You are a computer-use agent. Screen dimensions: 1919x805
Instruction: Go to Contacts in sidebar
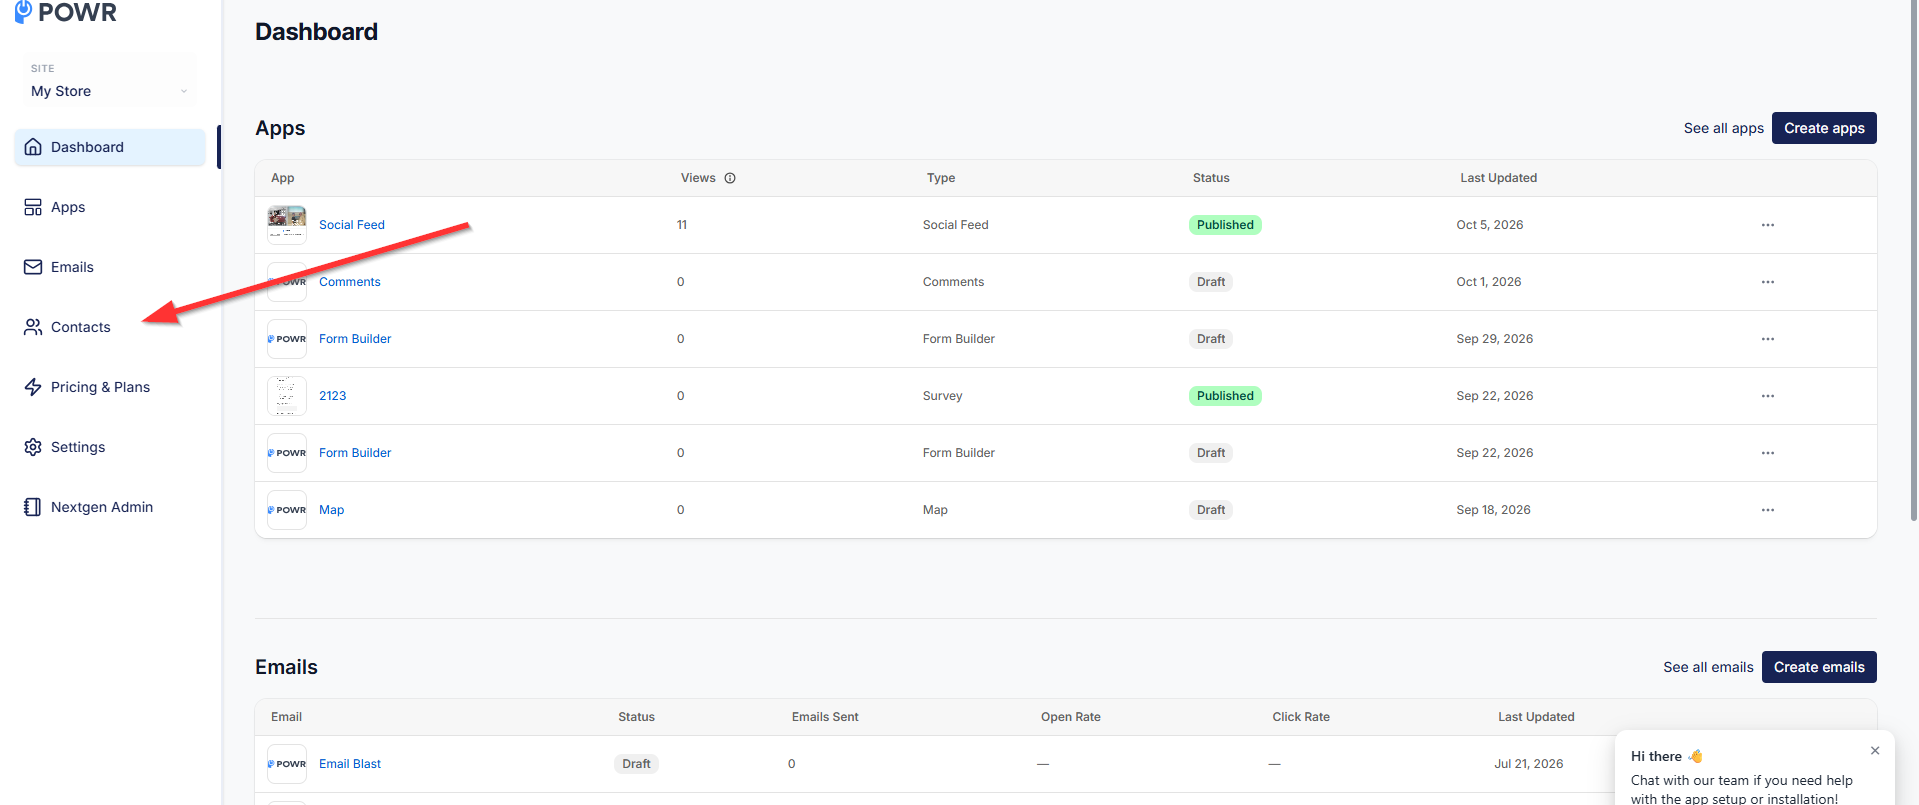110,327
